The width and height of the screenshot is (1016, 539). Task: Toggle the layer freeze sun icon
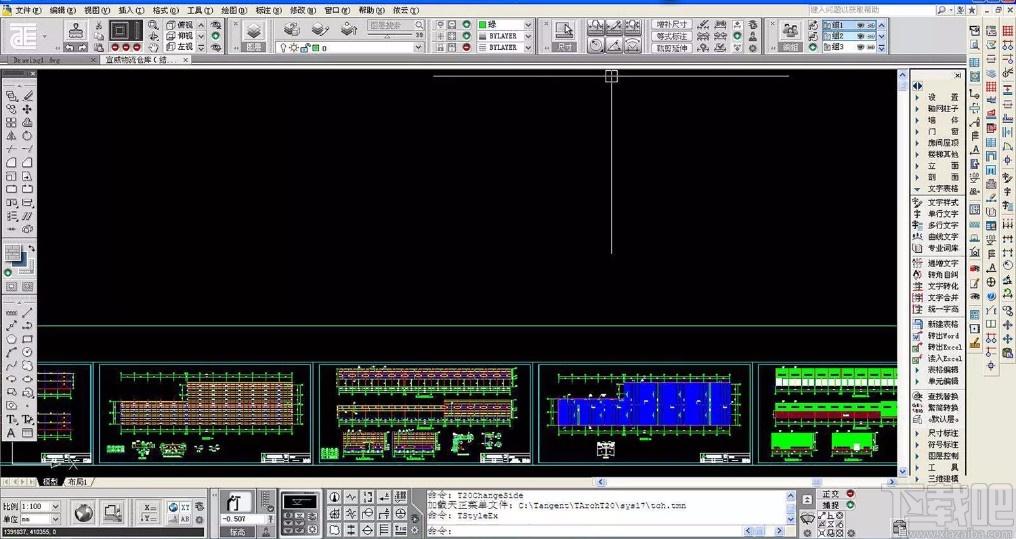point(294,48)
